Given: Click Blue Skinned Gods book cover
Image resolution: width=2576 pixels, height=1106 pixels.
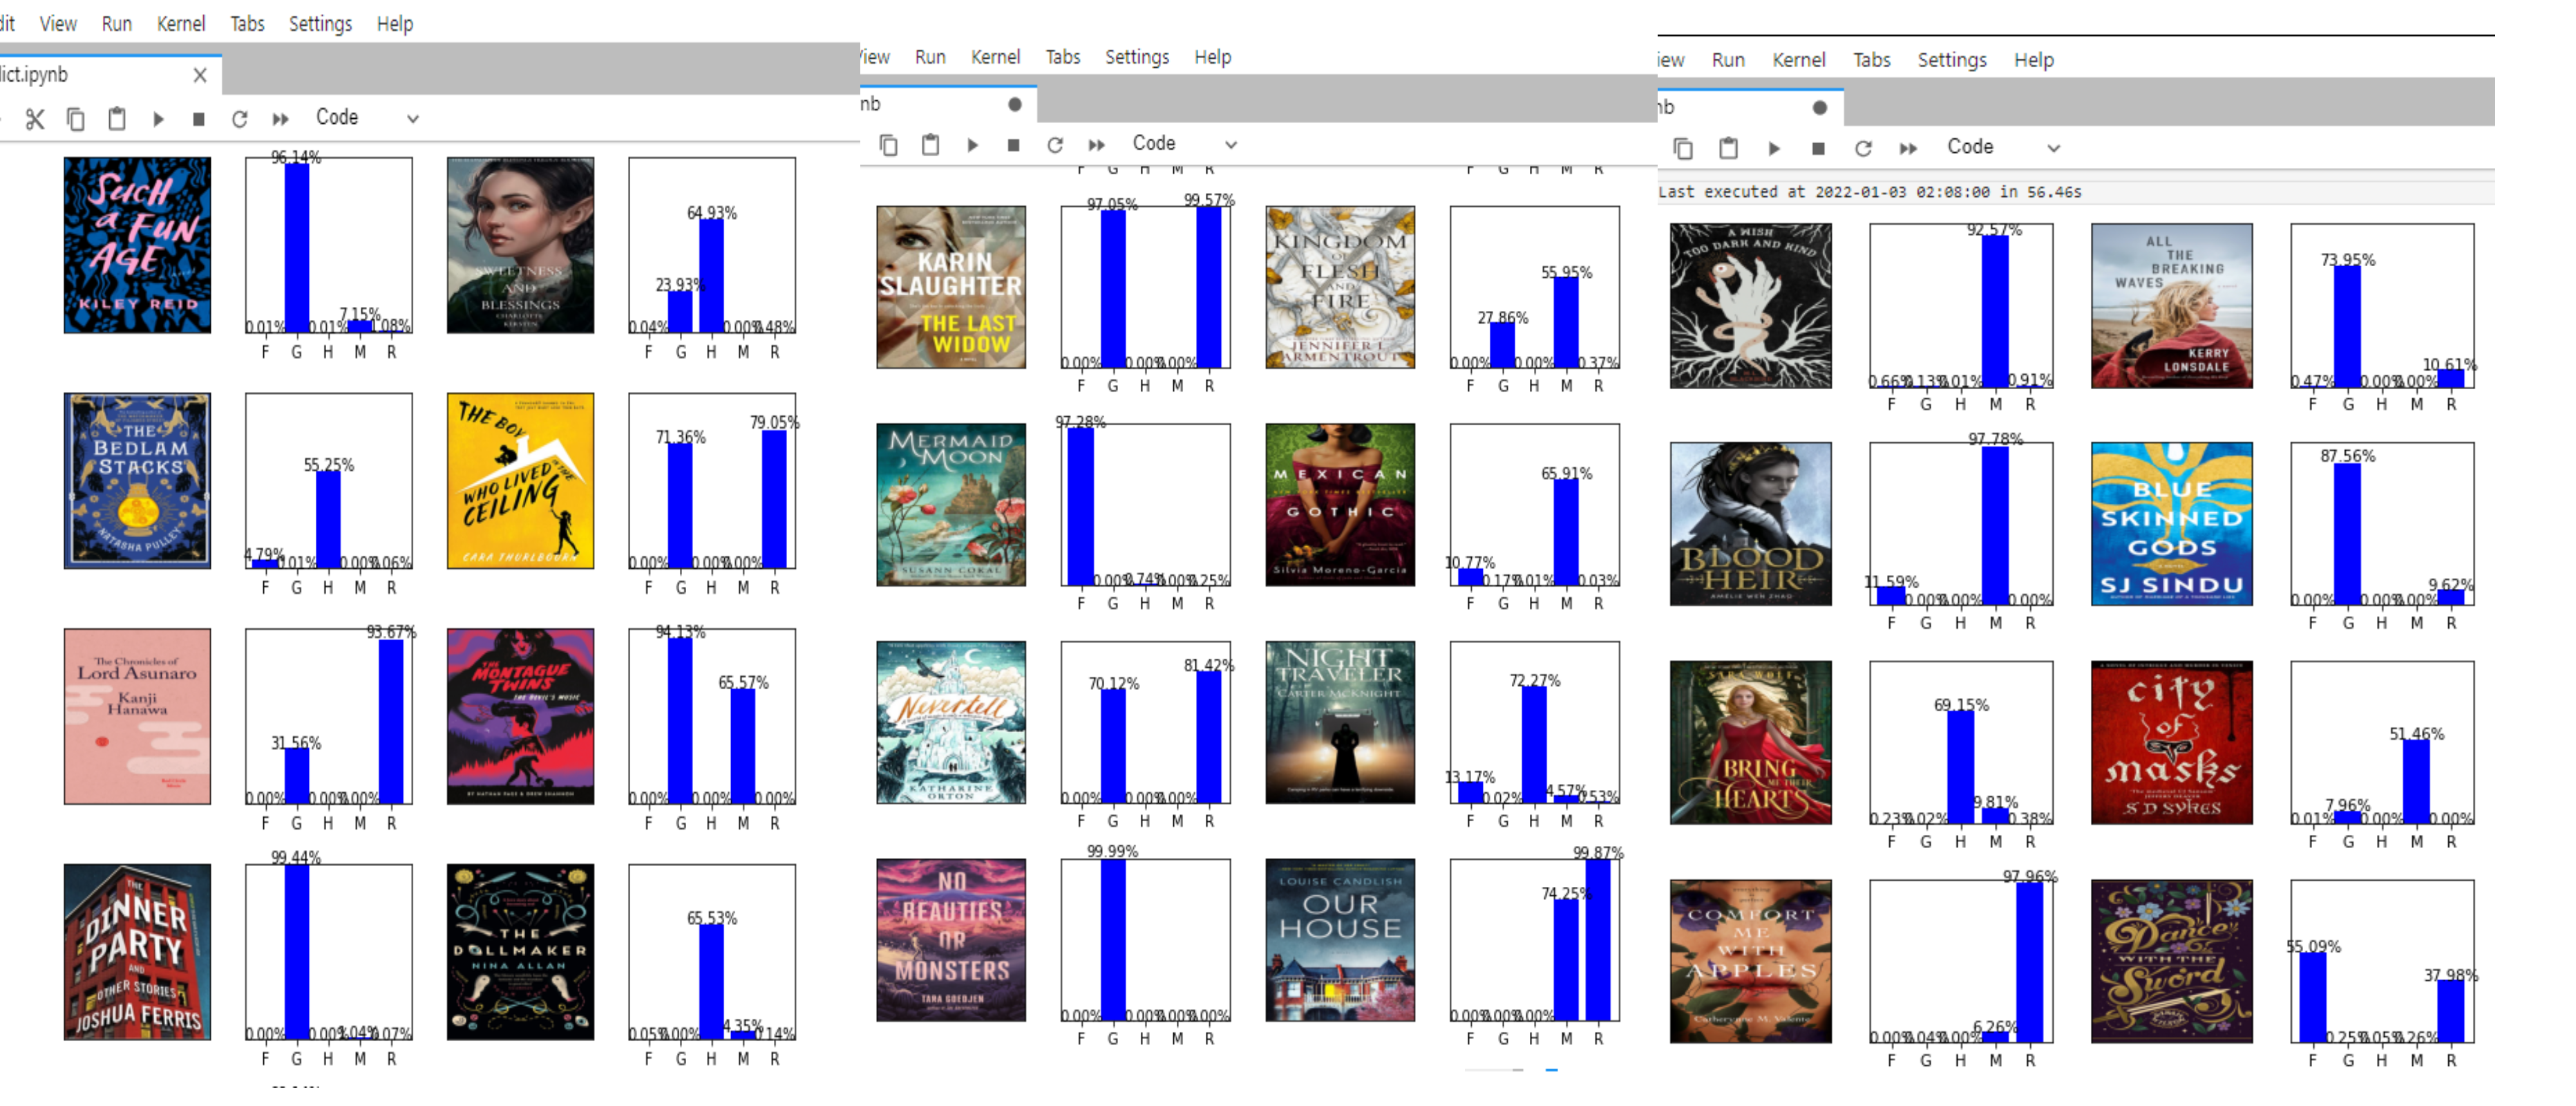Looking at the screenshot, I should [x=2172, y=524].
